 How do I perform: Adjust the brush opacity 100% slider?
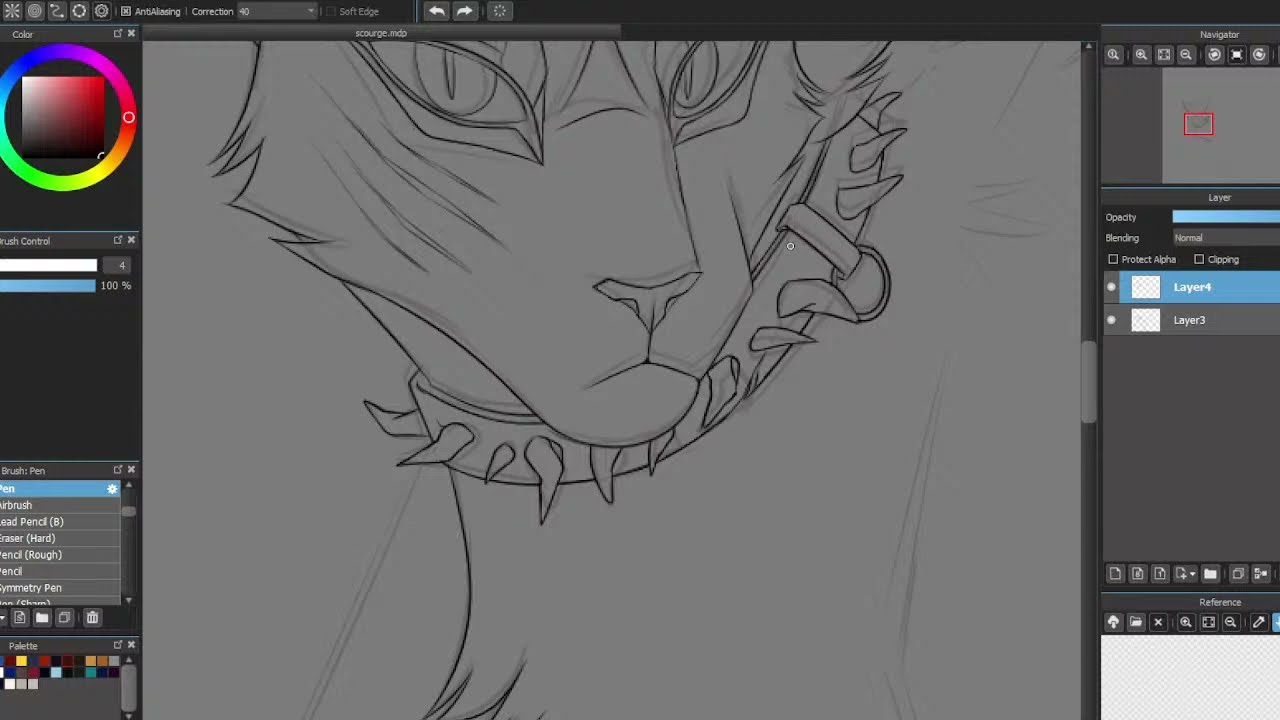tap(49, 286)
